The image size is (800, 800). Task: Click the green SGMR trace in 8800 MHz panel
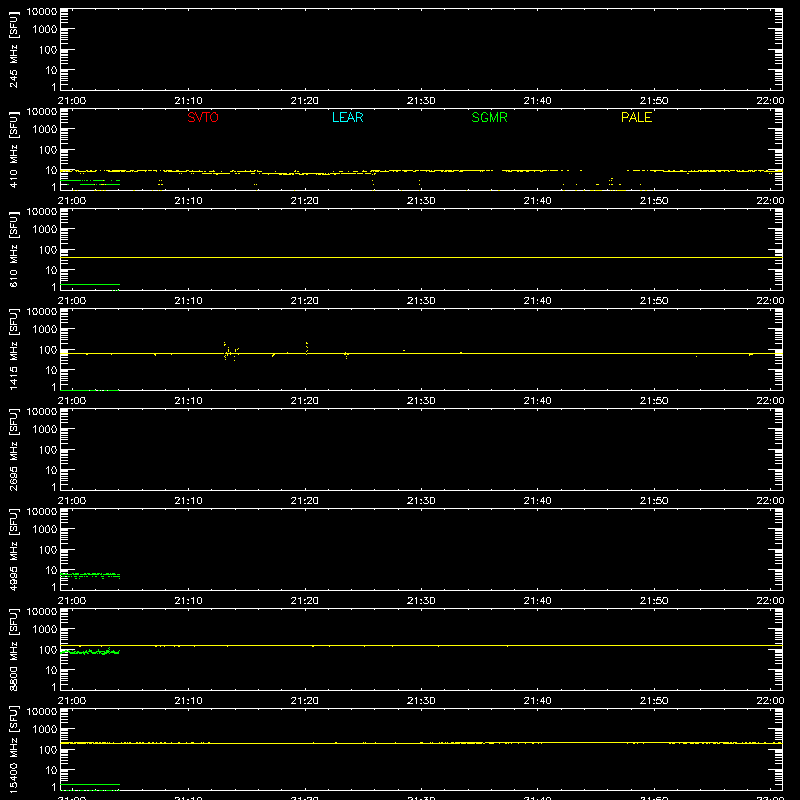90,652
